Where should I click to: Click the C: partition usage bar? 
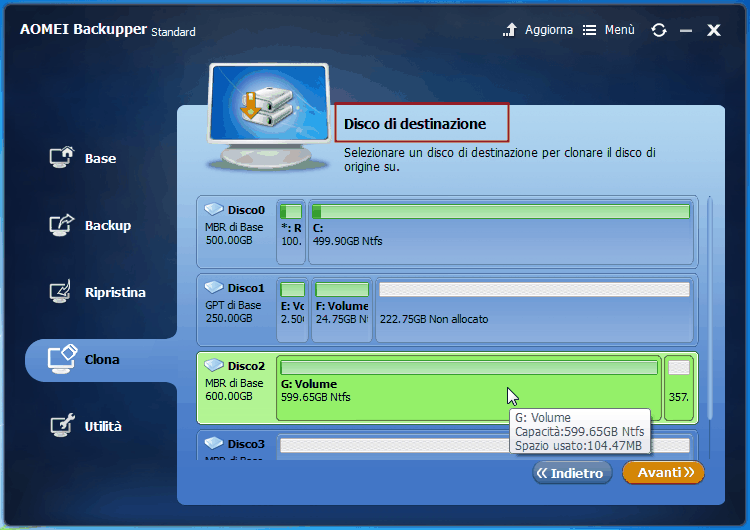[x=501, y=211]
